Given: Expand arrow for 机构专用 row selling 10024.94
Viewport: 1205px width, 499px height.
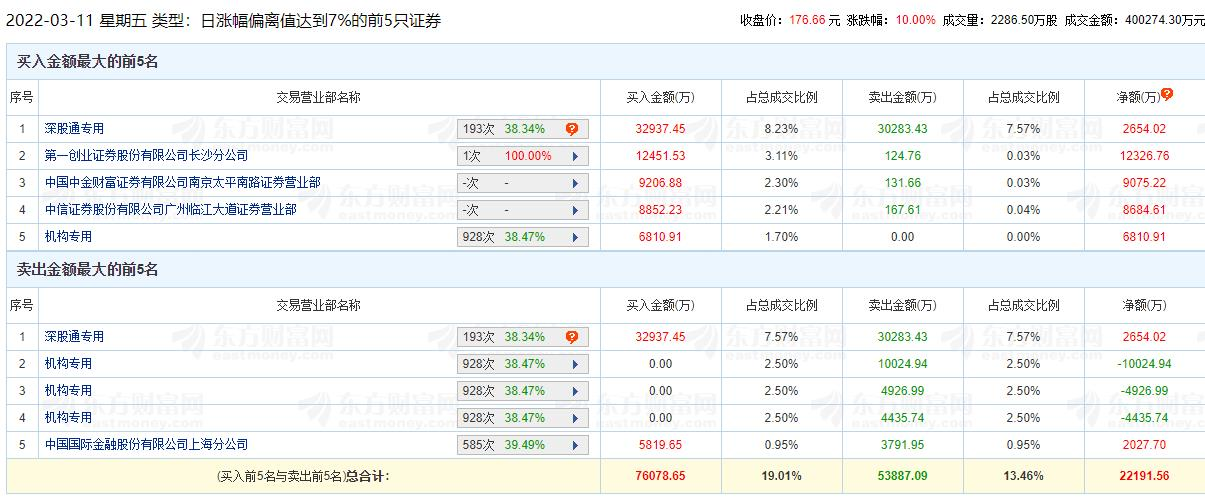Looking at the screenshot, I should [575, 364].
